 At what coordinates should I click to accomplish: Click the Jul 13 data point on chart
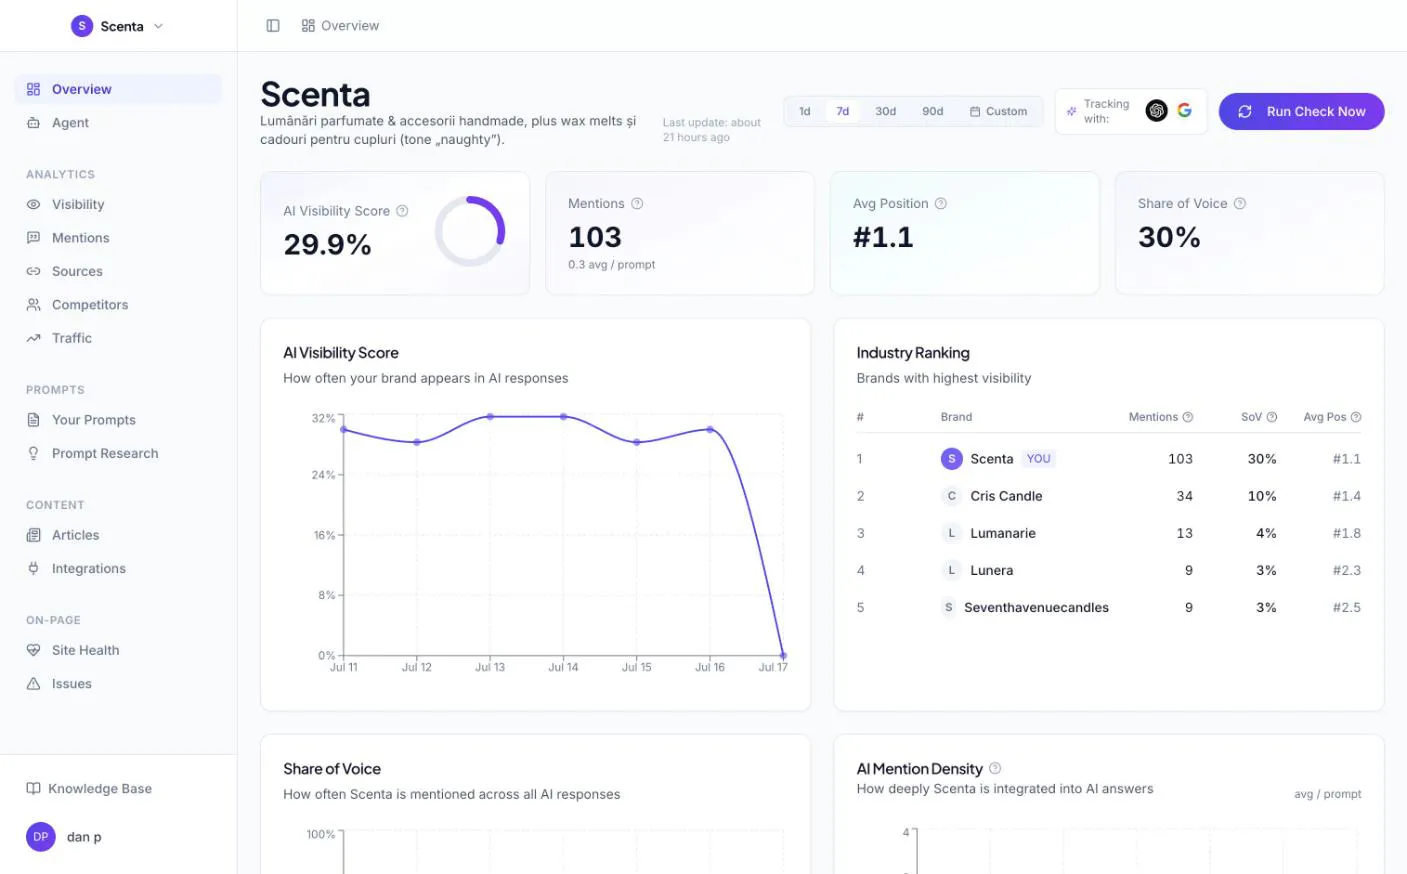(x=490, y=416)
